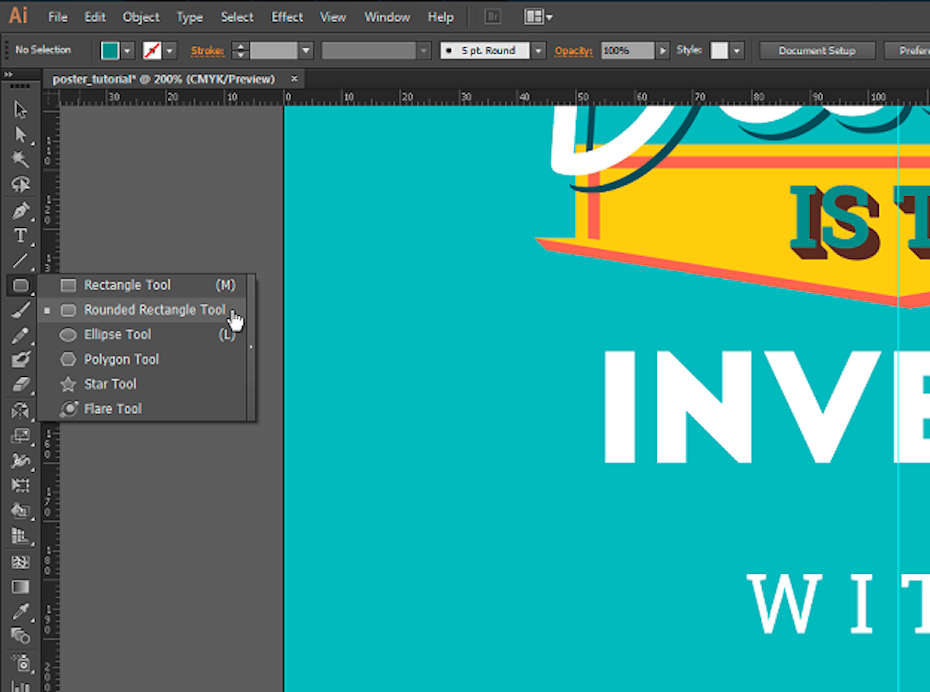Select the Magic Wand tool

pos(20,160)
